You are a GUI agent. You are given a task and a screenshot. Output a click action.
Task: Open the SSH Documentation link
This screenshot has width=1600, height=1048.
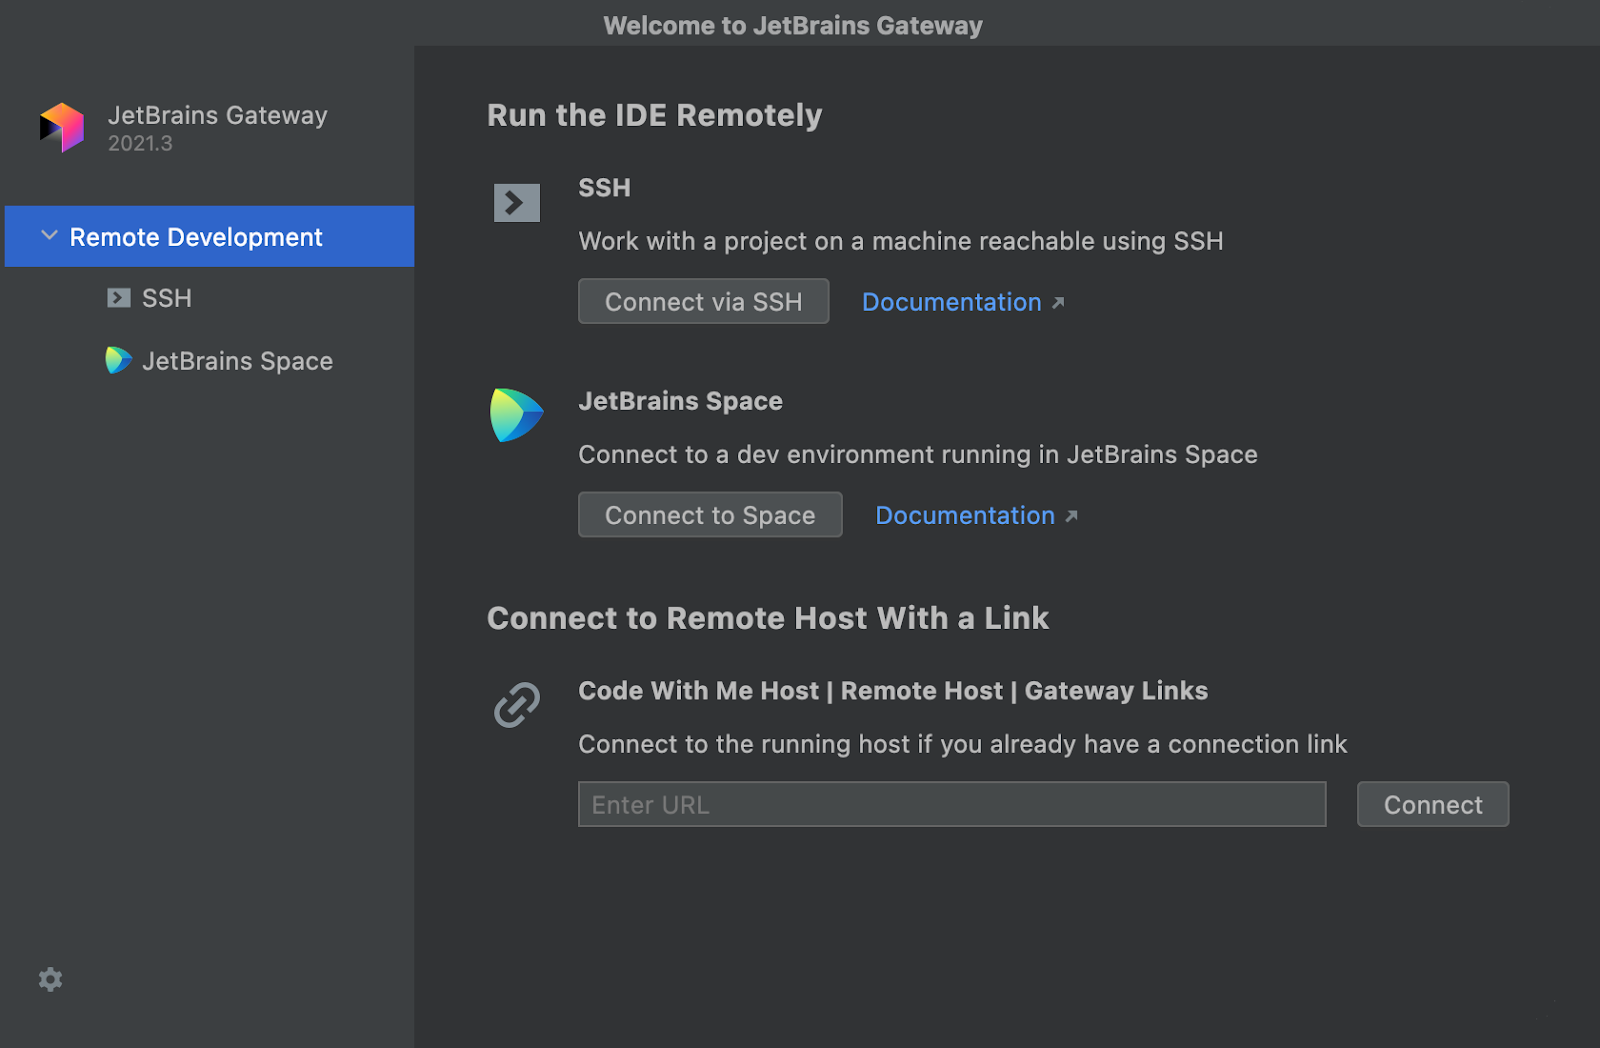(951, 302)
